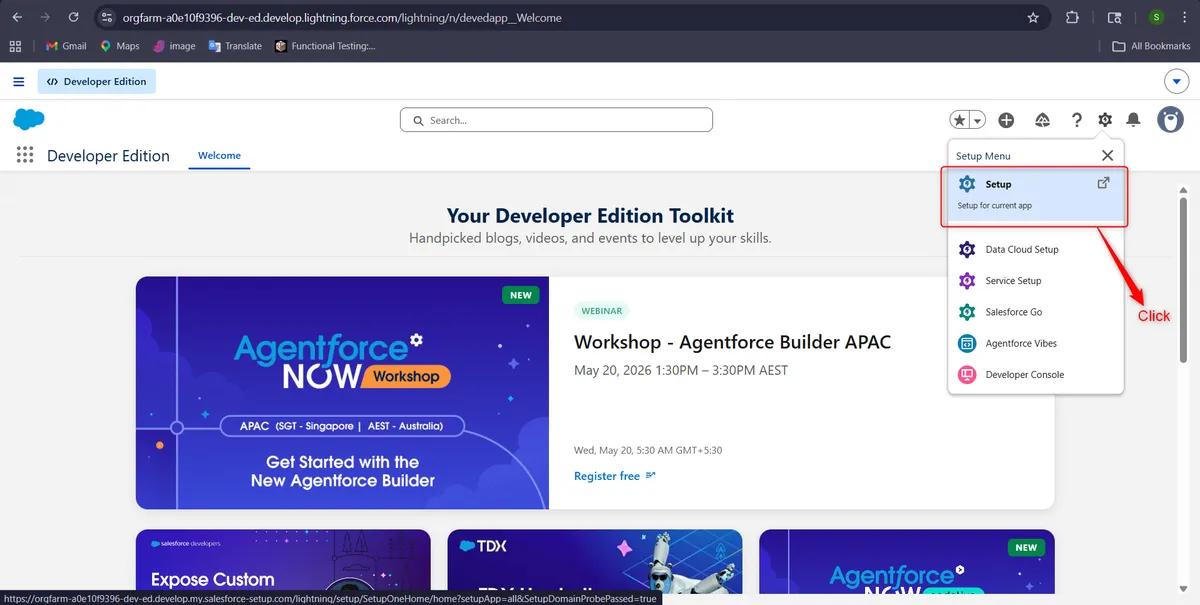The image size is (1200, 605).
Task: Click the Workshop - Agentforce Builder APAC title
Action: click(x=732, y=342)
